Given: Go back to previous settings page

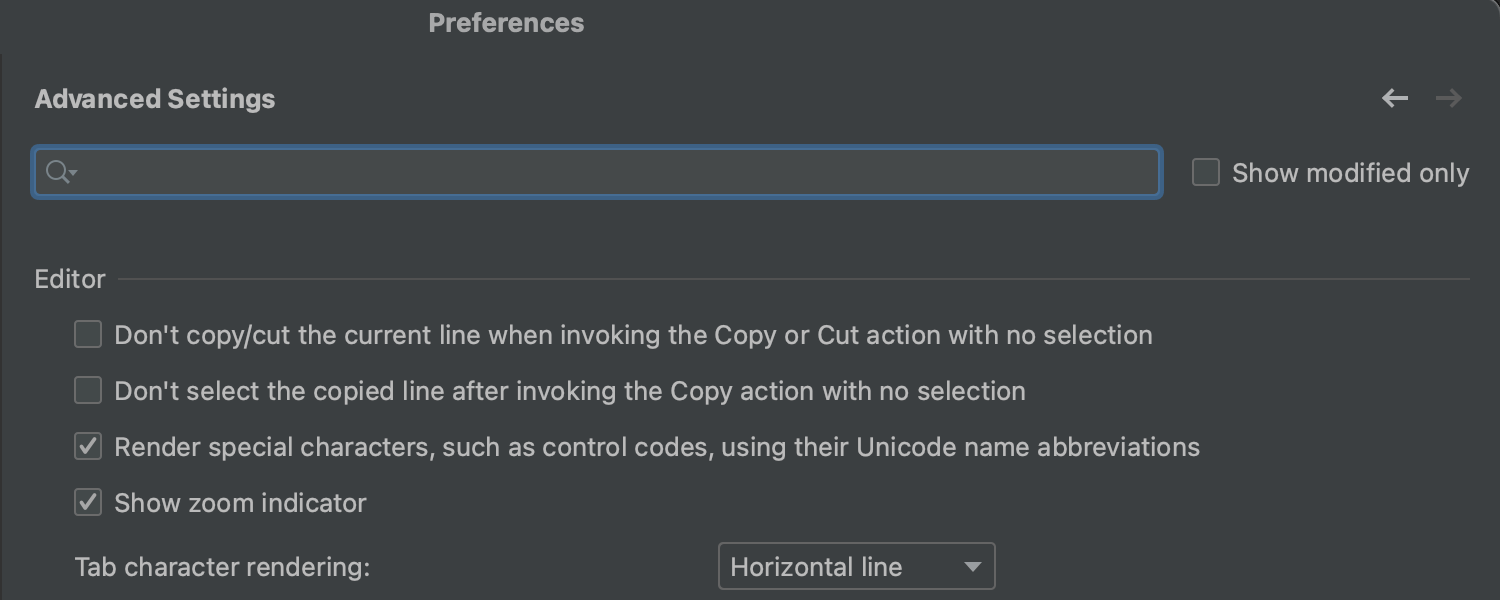Looking at the screenshot, I should click(1394, 98).
